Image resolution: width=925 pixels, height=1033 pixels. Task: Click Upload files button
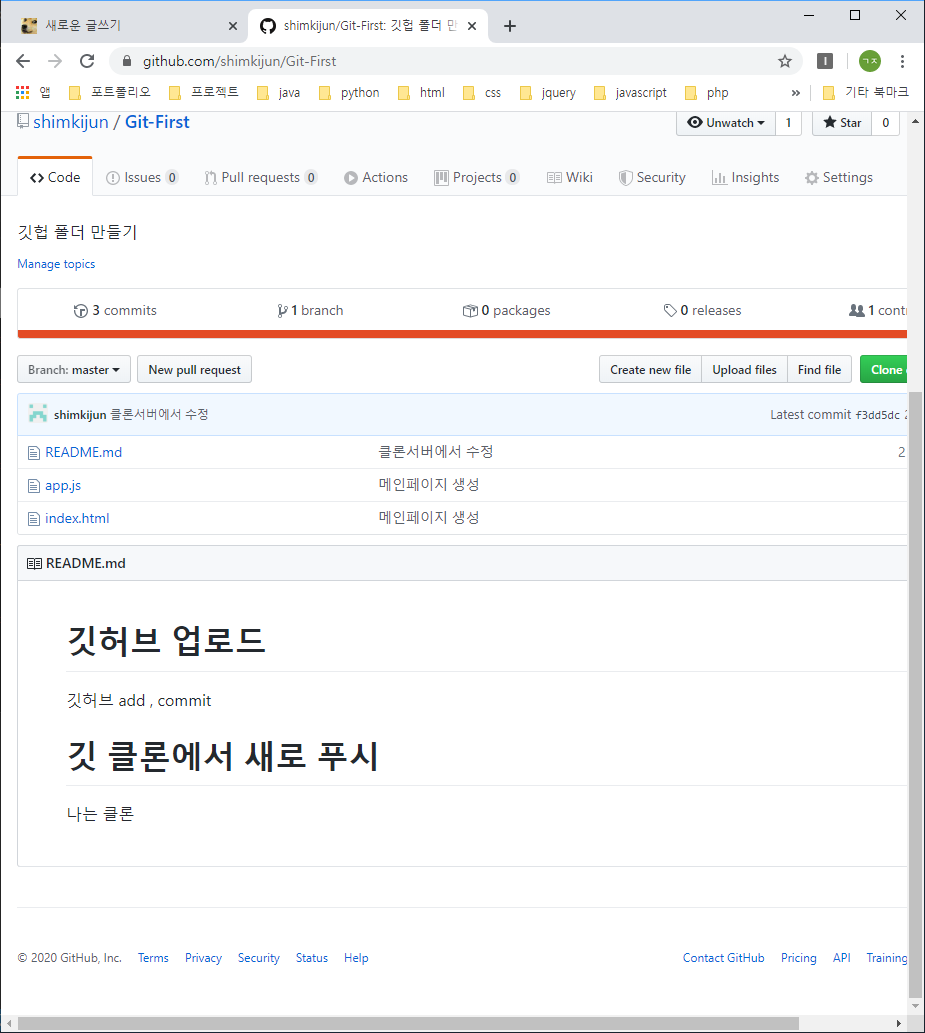pos(744,370)
